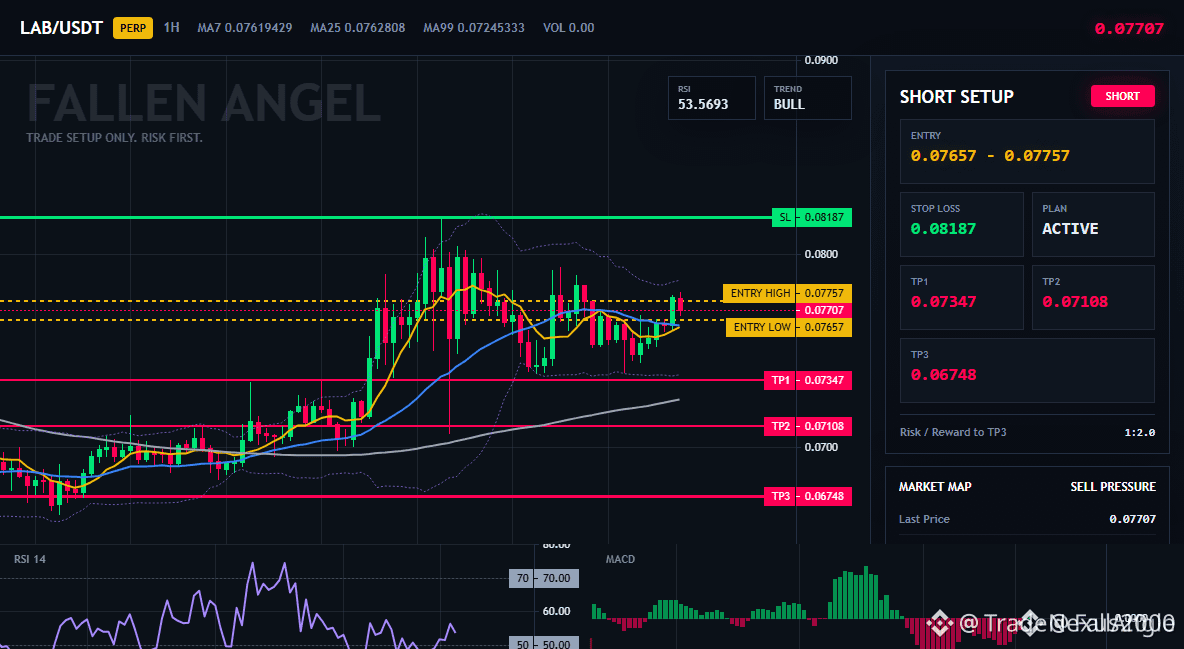Click the RSI 53.5693 info box
This screenshot has height=649, width=1184.
(x=711, y=97)
